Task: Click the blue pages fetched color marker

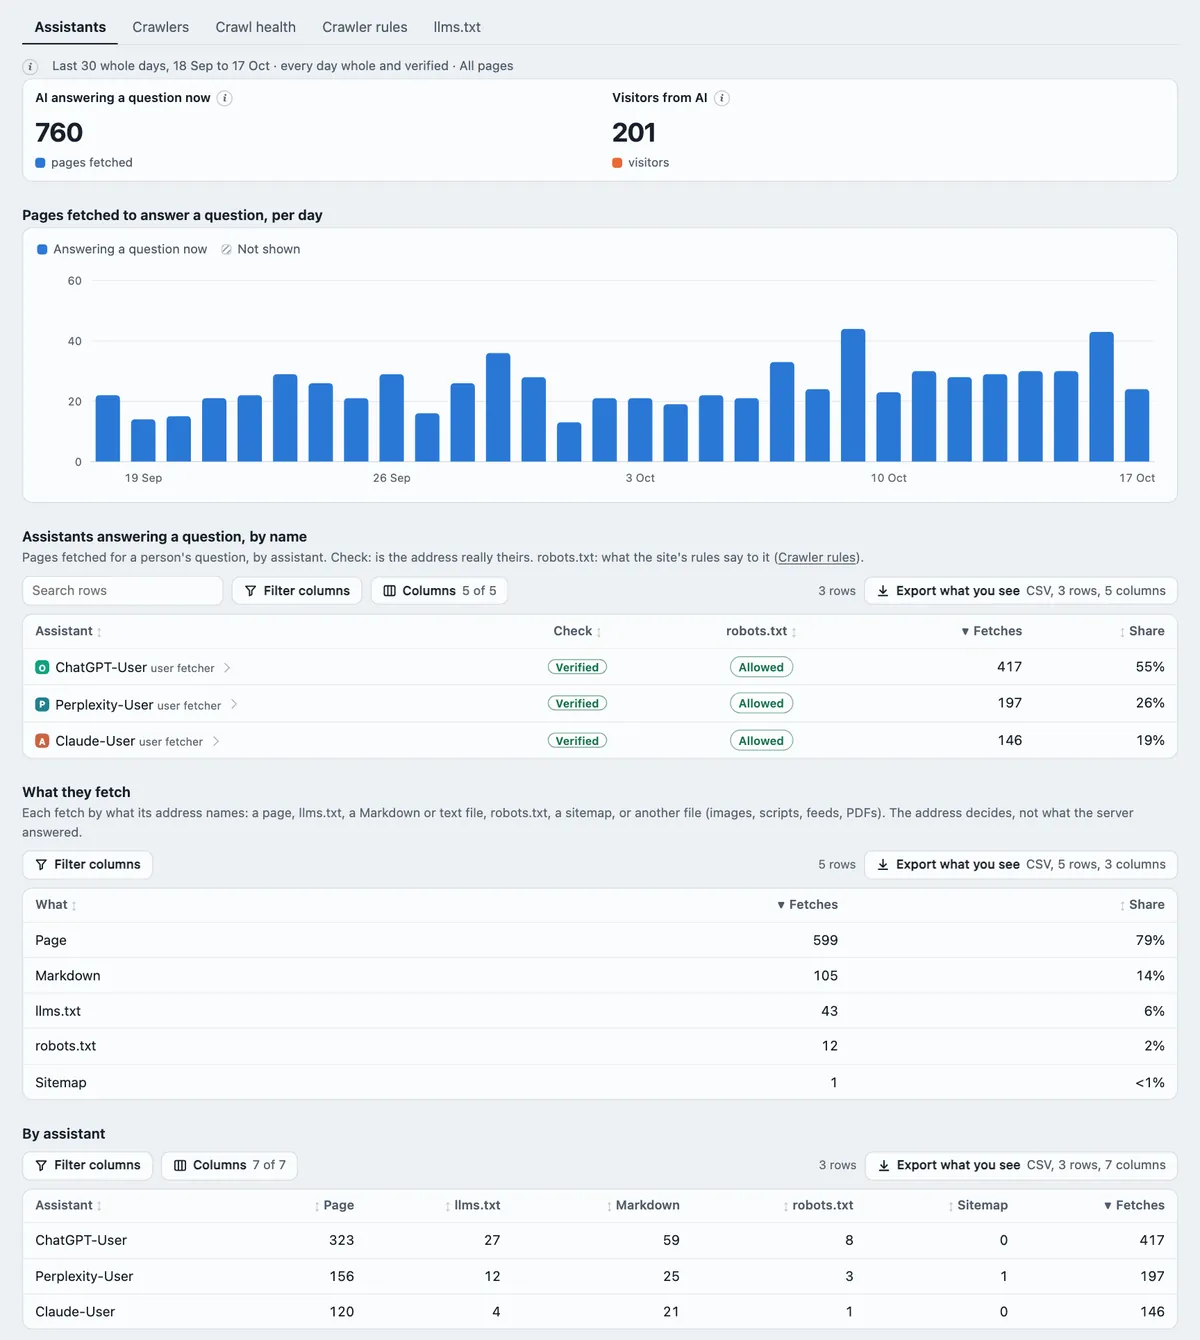Action: [x=40, y=163]
